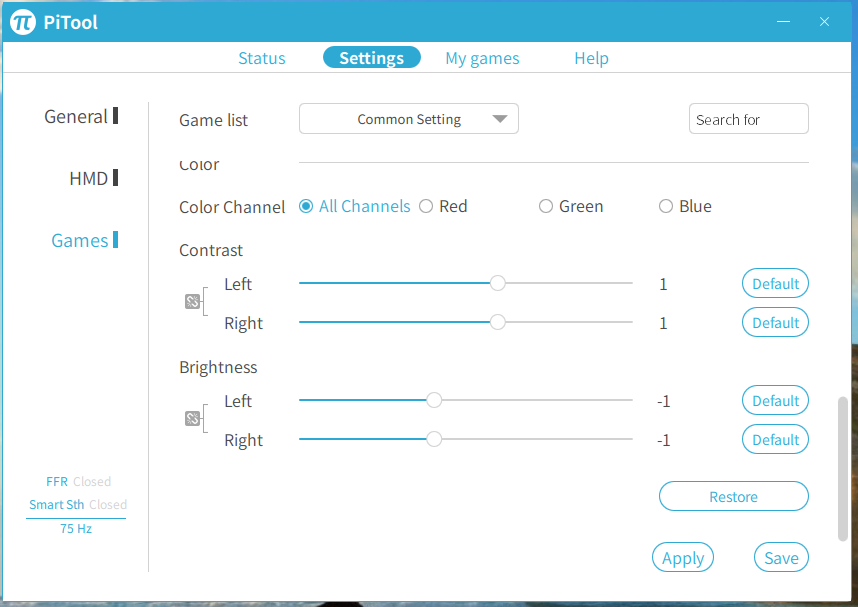858x607 pixels.
Task: Click the 75 Hz refresh rate text
Action: [x=76, y=529]
